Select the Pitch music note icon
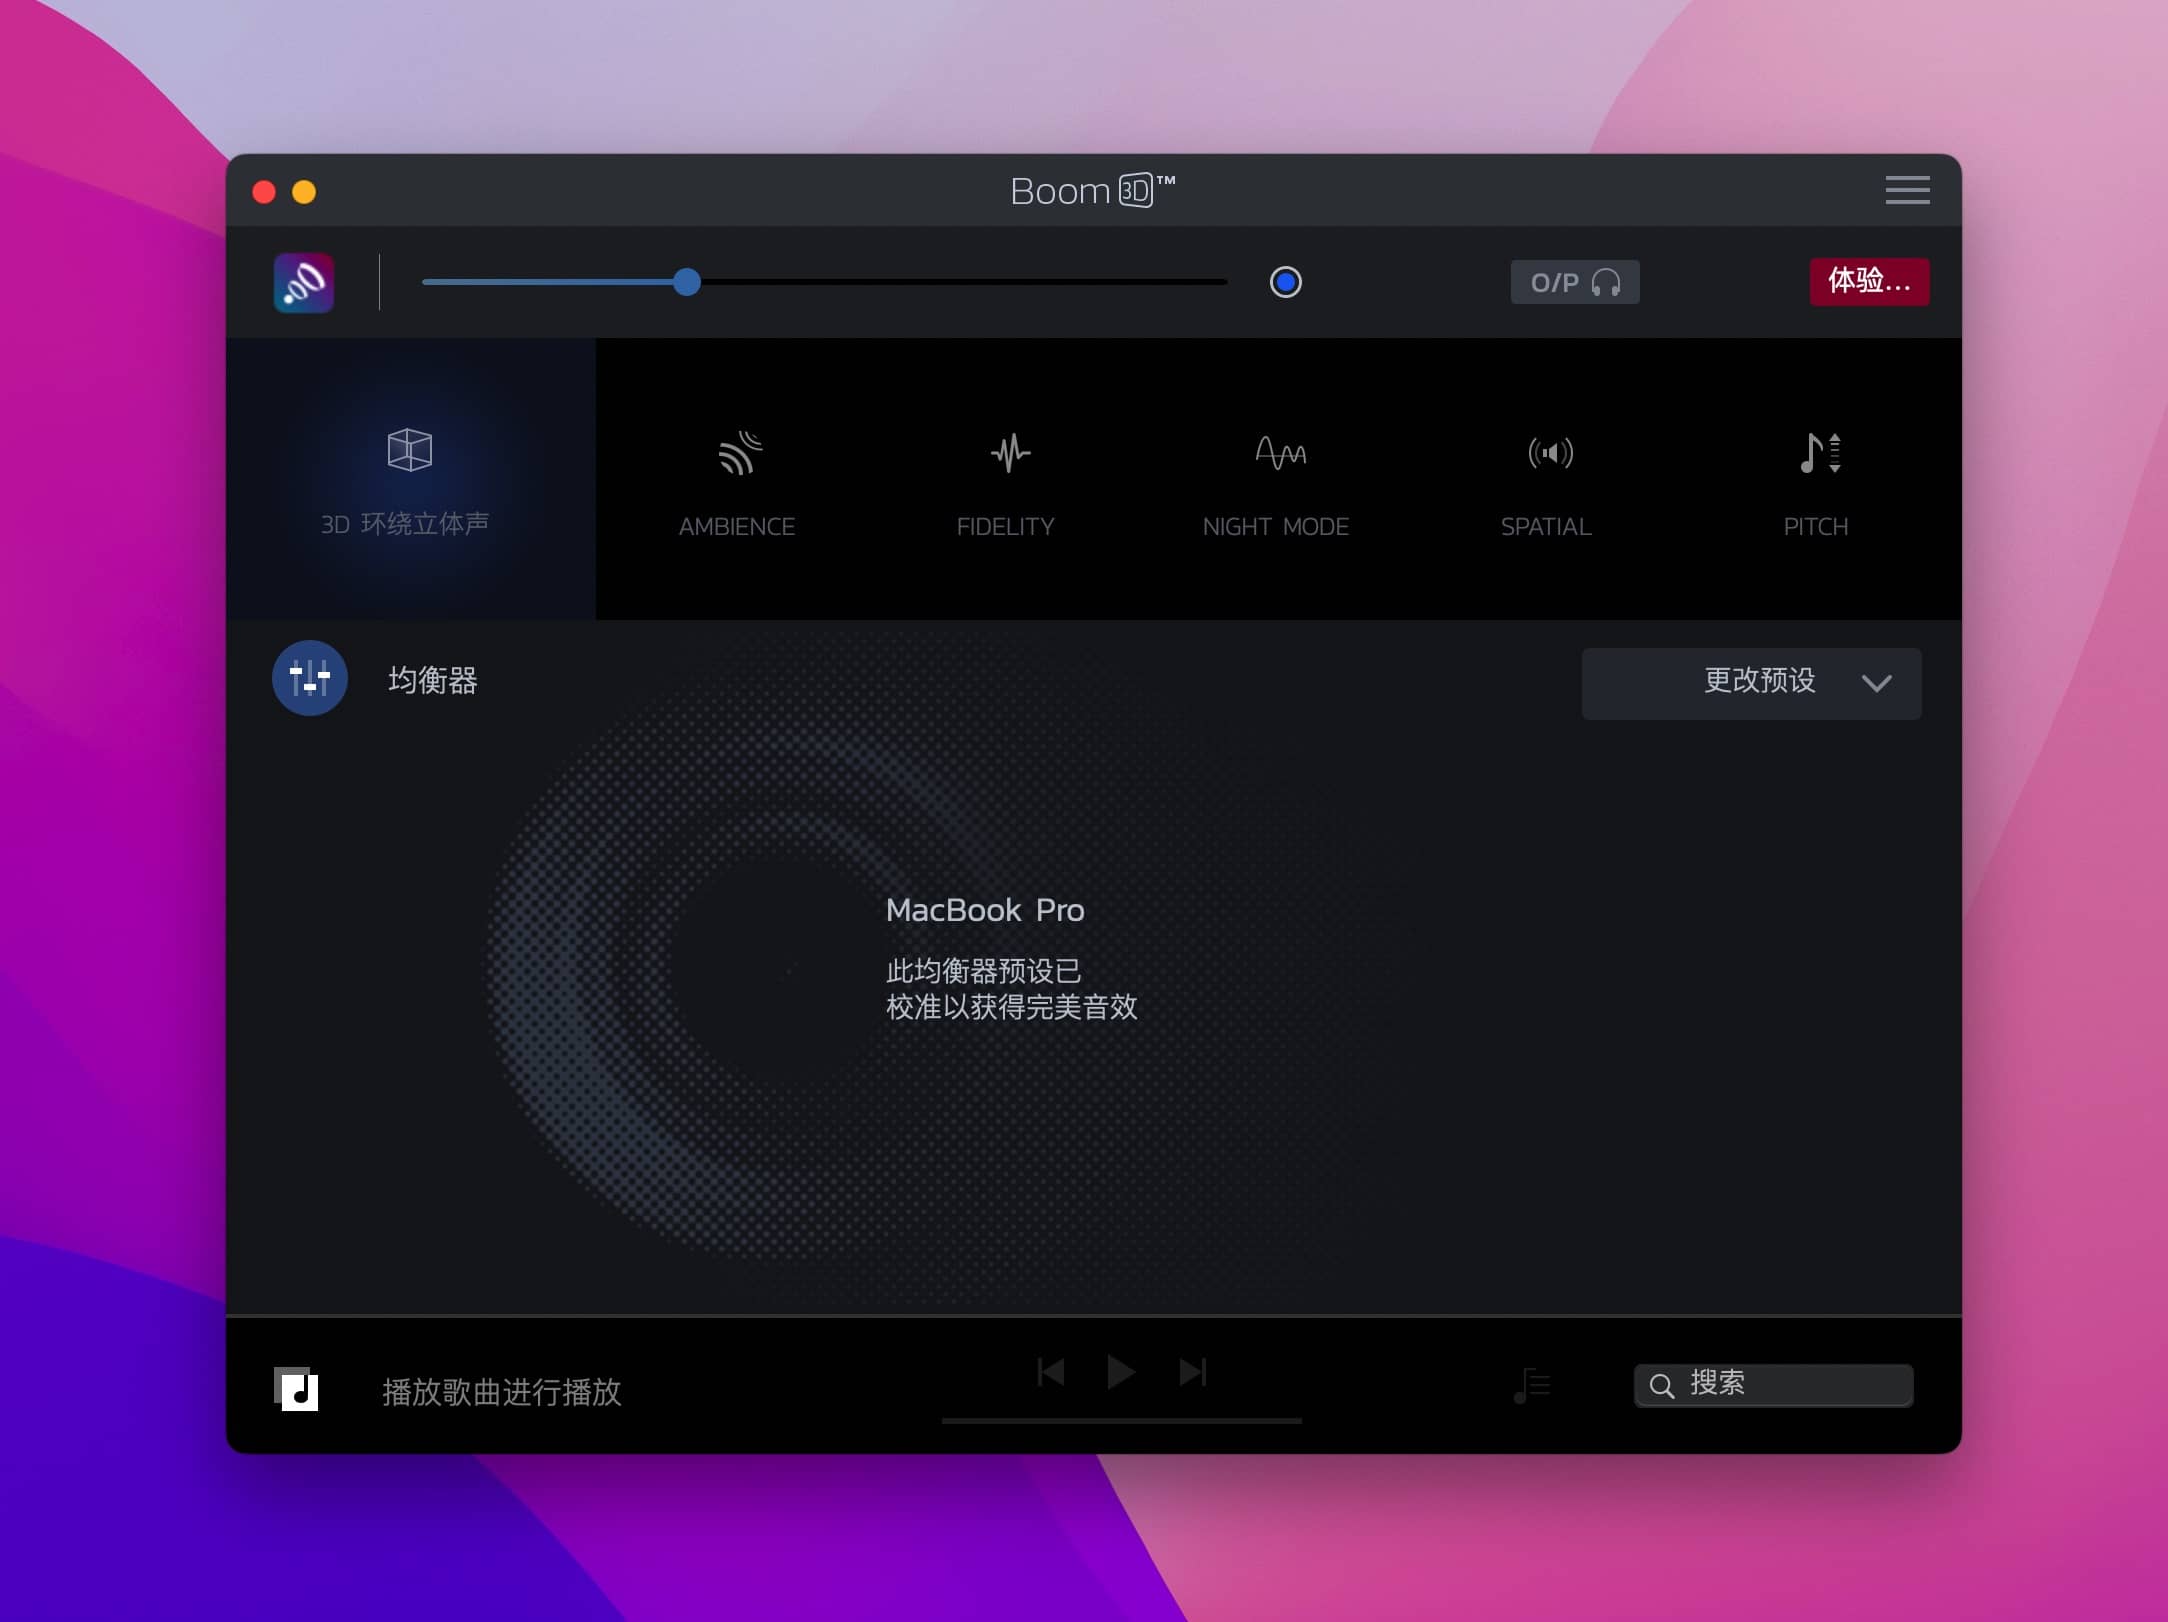The height and width of the screenshot is (1622, 2168). point(1820,453)
